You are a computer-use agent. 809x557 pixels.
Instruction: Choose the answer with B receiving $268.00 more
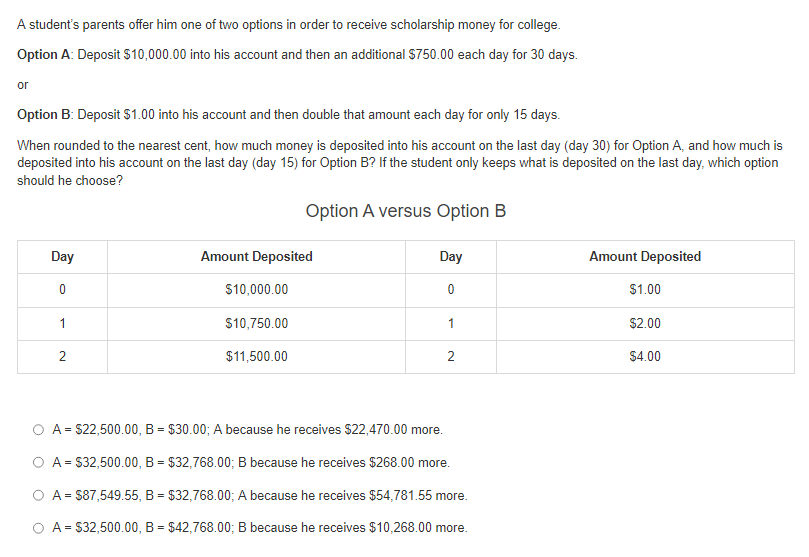[x=39, y=463]
